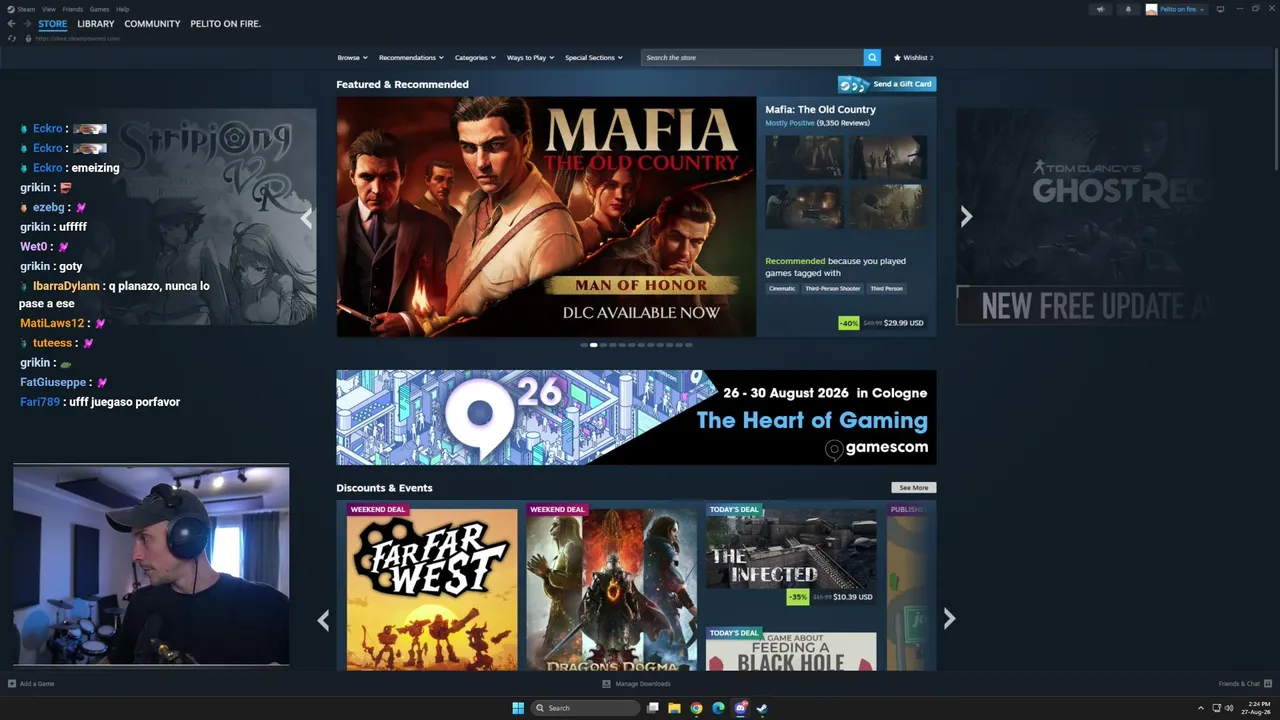Show hidden system tray icons
Image resolution: width=1280 pixels, height=720 pixels.
tap(1201, 708)
